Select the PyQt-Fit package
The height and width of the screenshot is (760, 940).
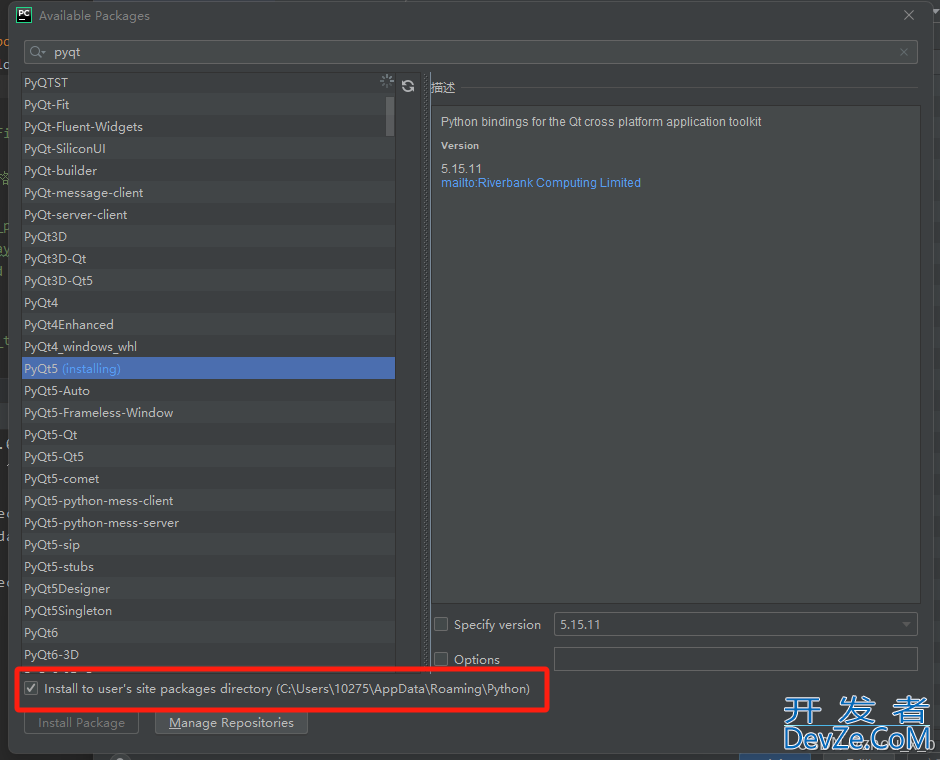coord(208,105)
